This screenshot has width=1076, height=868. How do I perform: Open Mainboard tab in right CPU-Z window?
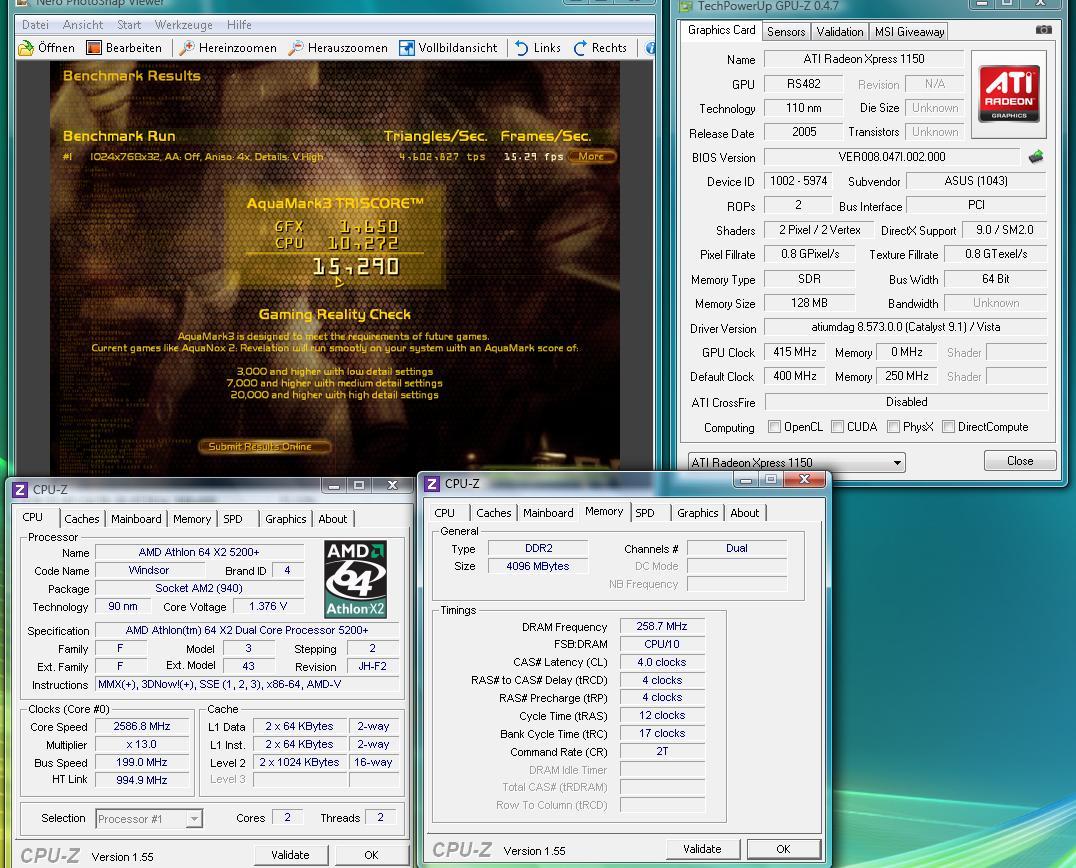point(548,513)
